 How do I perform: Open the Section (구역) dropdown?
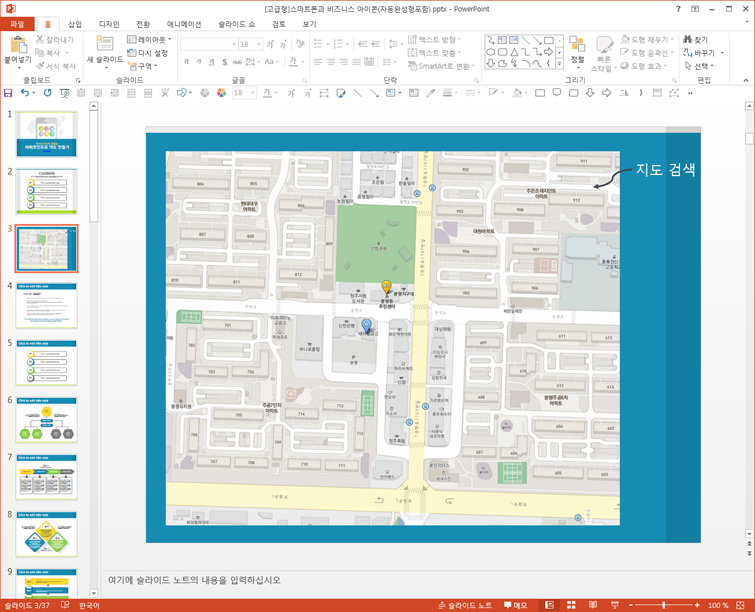point(143,66)
